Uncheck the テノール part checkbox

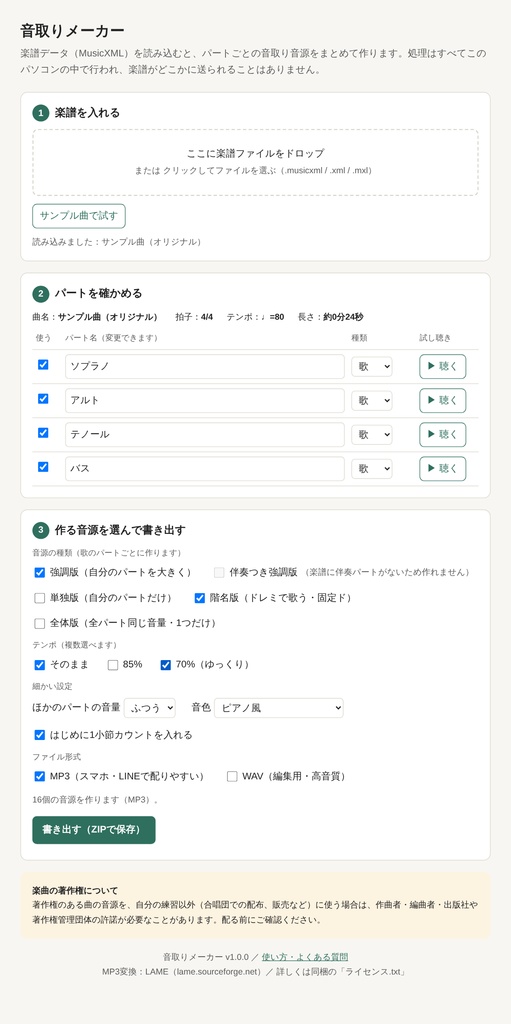[x=43, y=433]
